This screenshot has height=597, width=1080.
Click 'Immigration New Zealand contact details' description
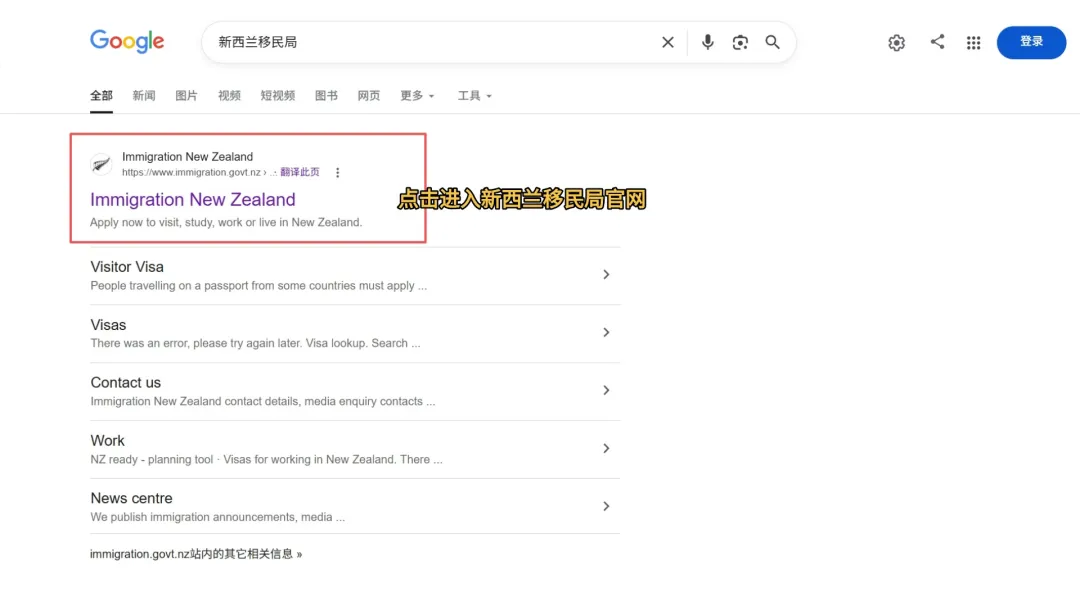(x=262, y=401)
